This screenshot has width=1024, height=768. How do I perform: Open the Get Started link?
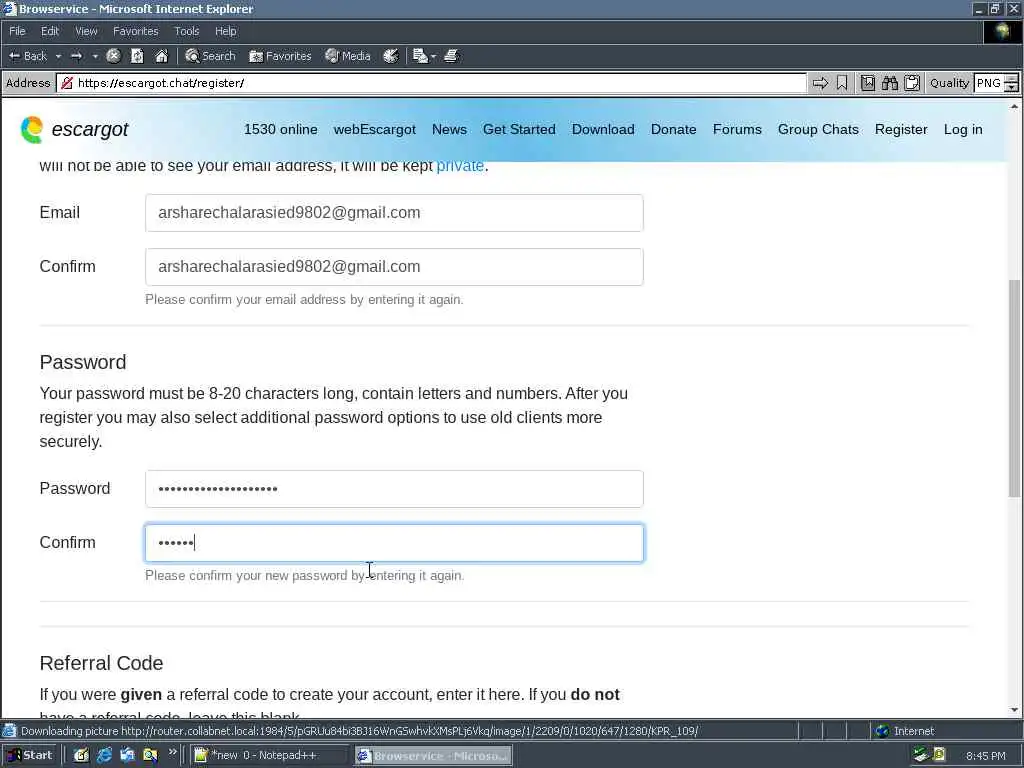coord(519,129)
